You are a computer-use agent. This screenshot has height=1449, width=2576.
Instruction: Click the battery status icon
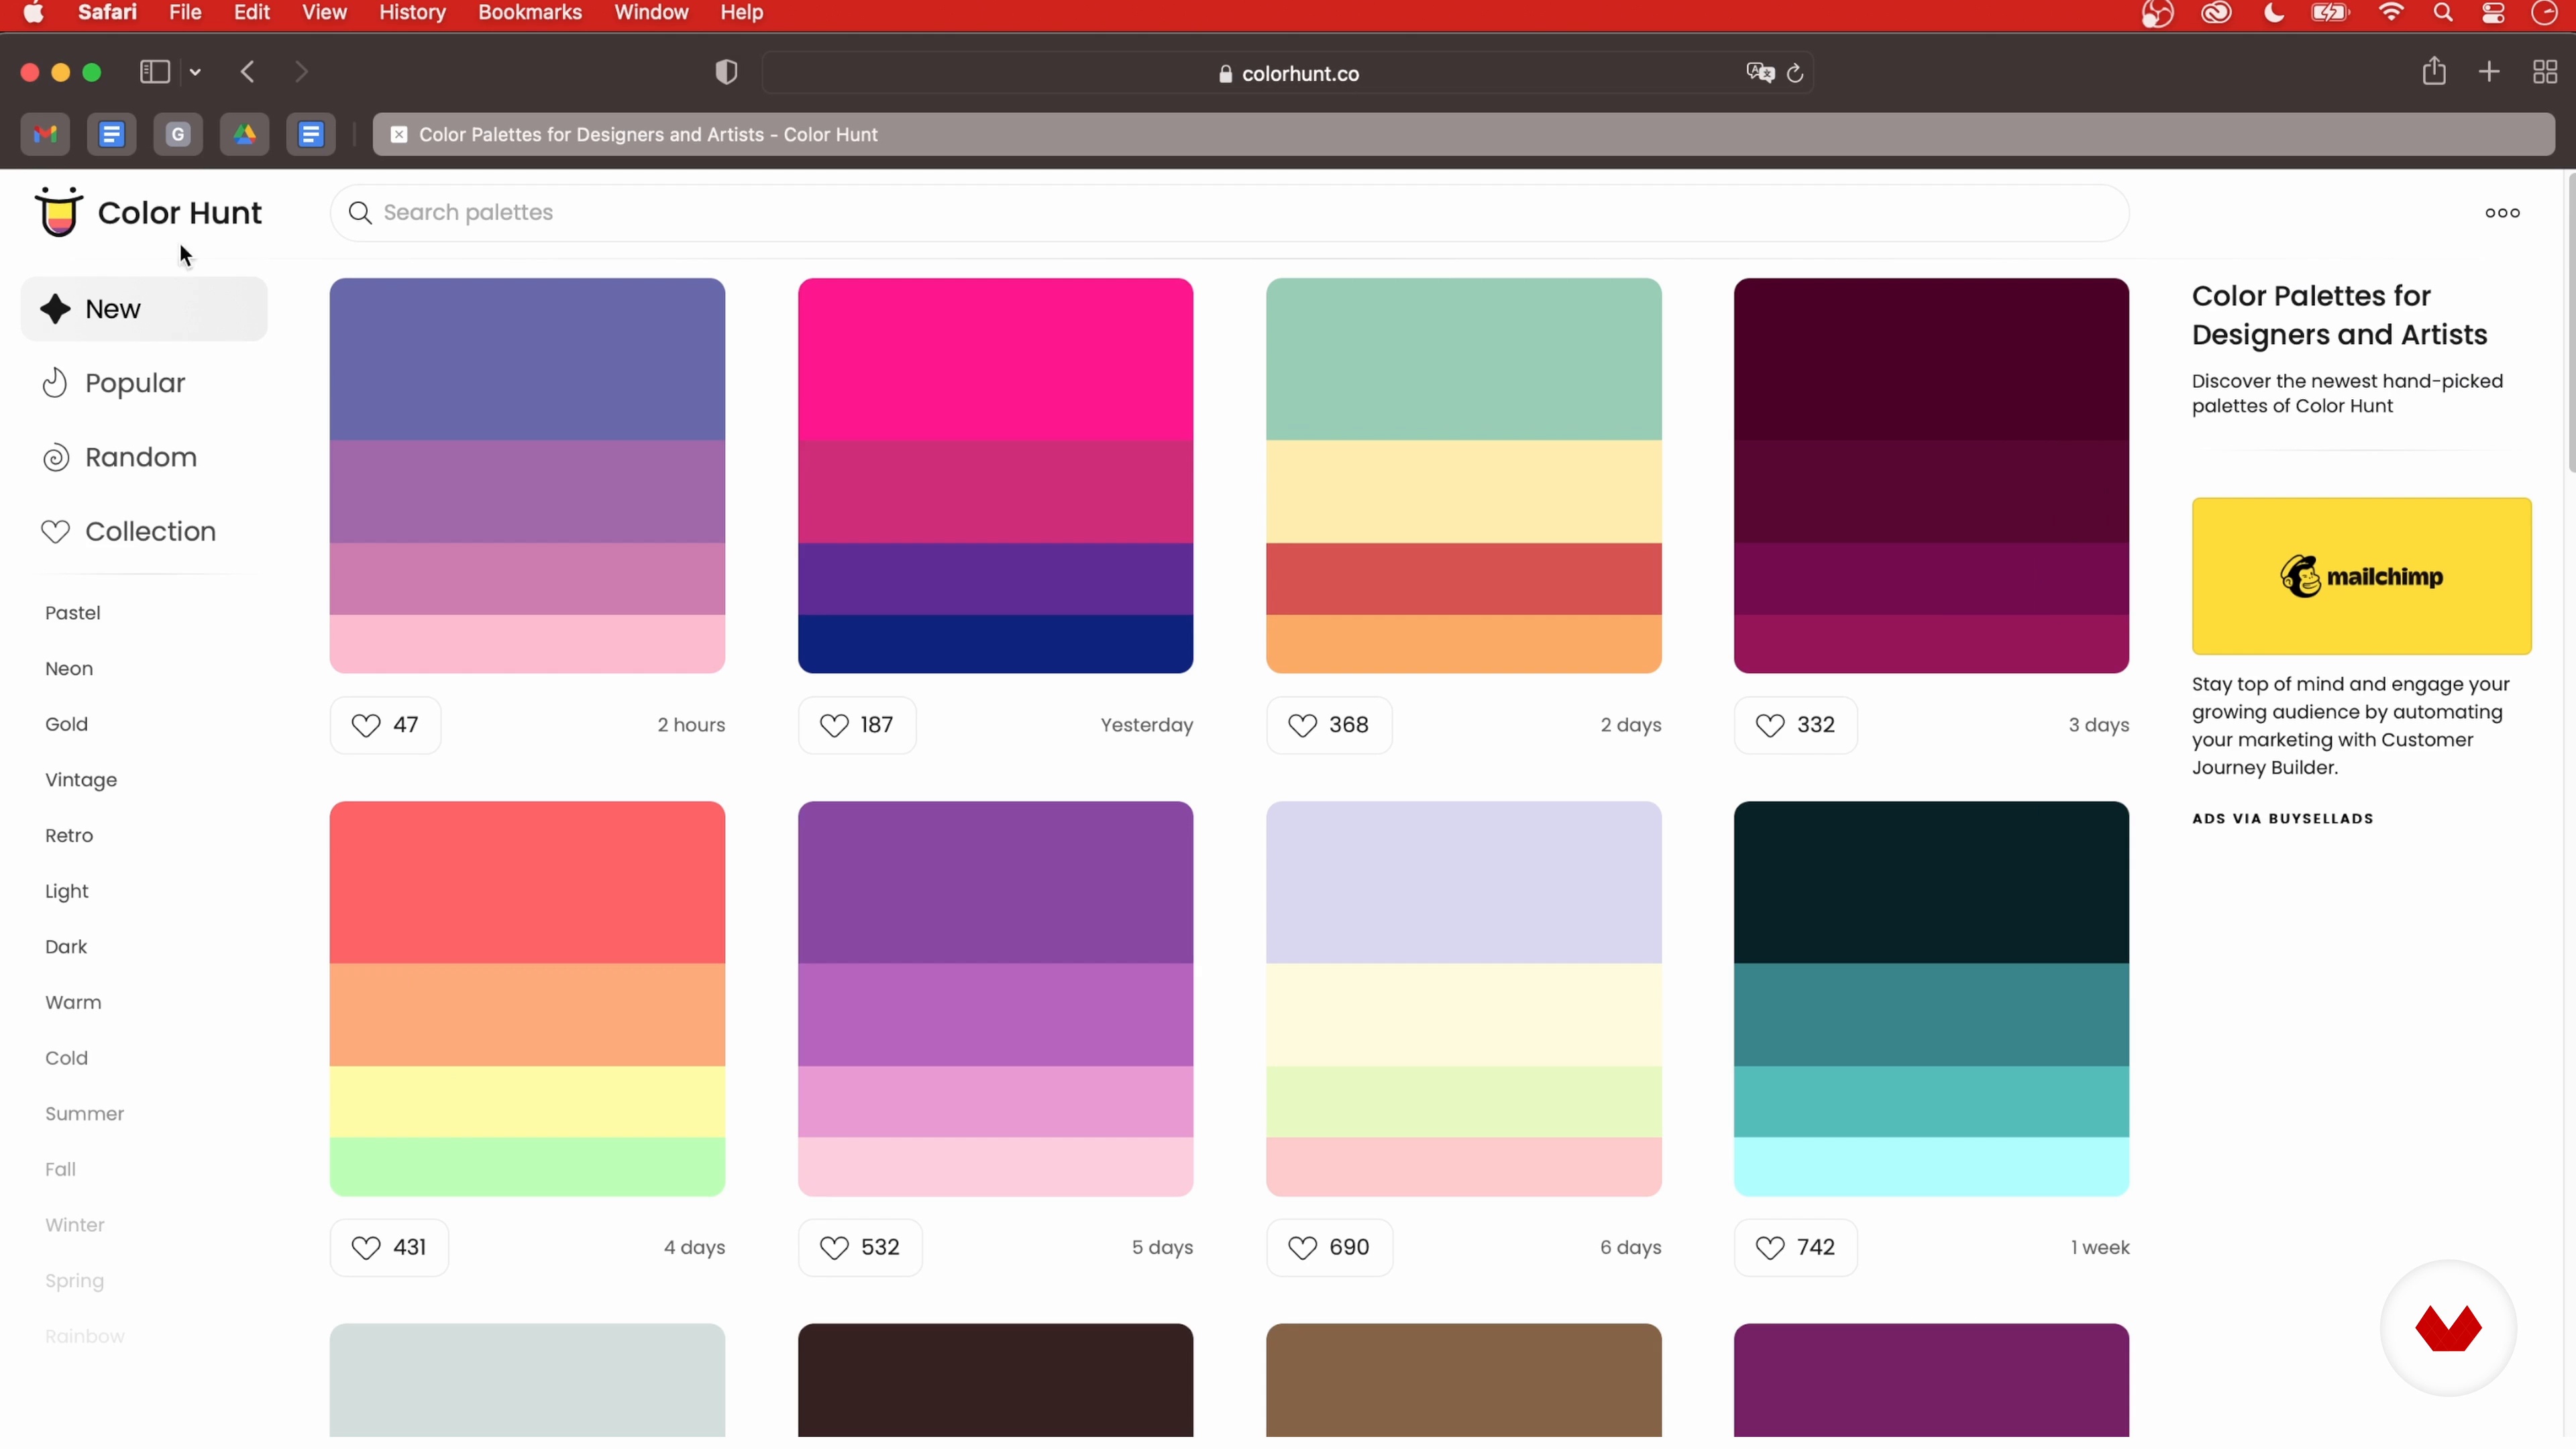[x=2330, y=13]
